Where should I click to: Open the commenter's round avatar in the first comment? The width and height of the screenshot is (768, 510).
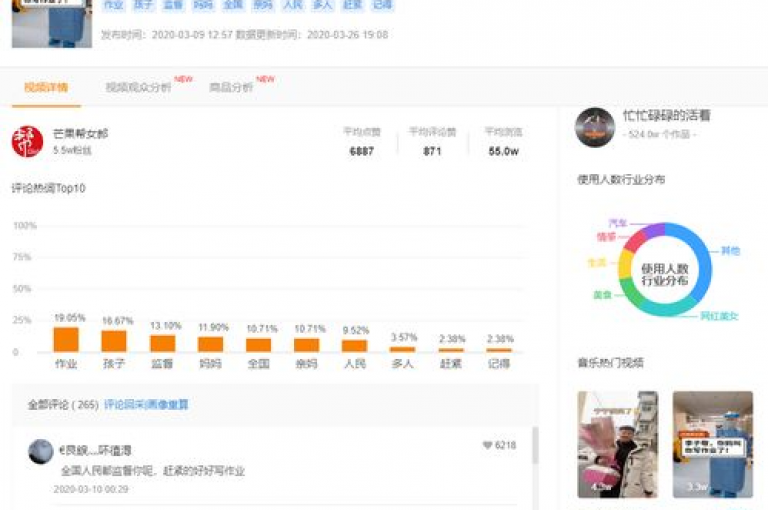(41, 451)
